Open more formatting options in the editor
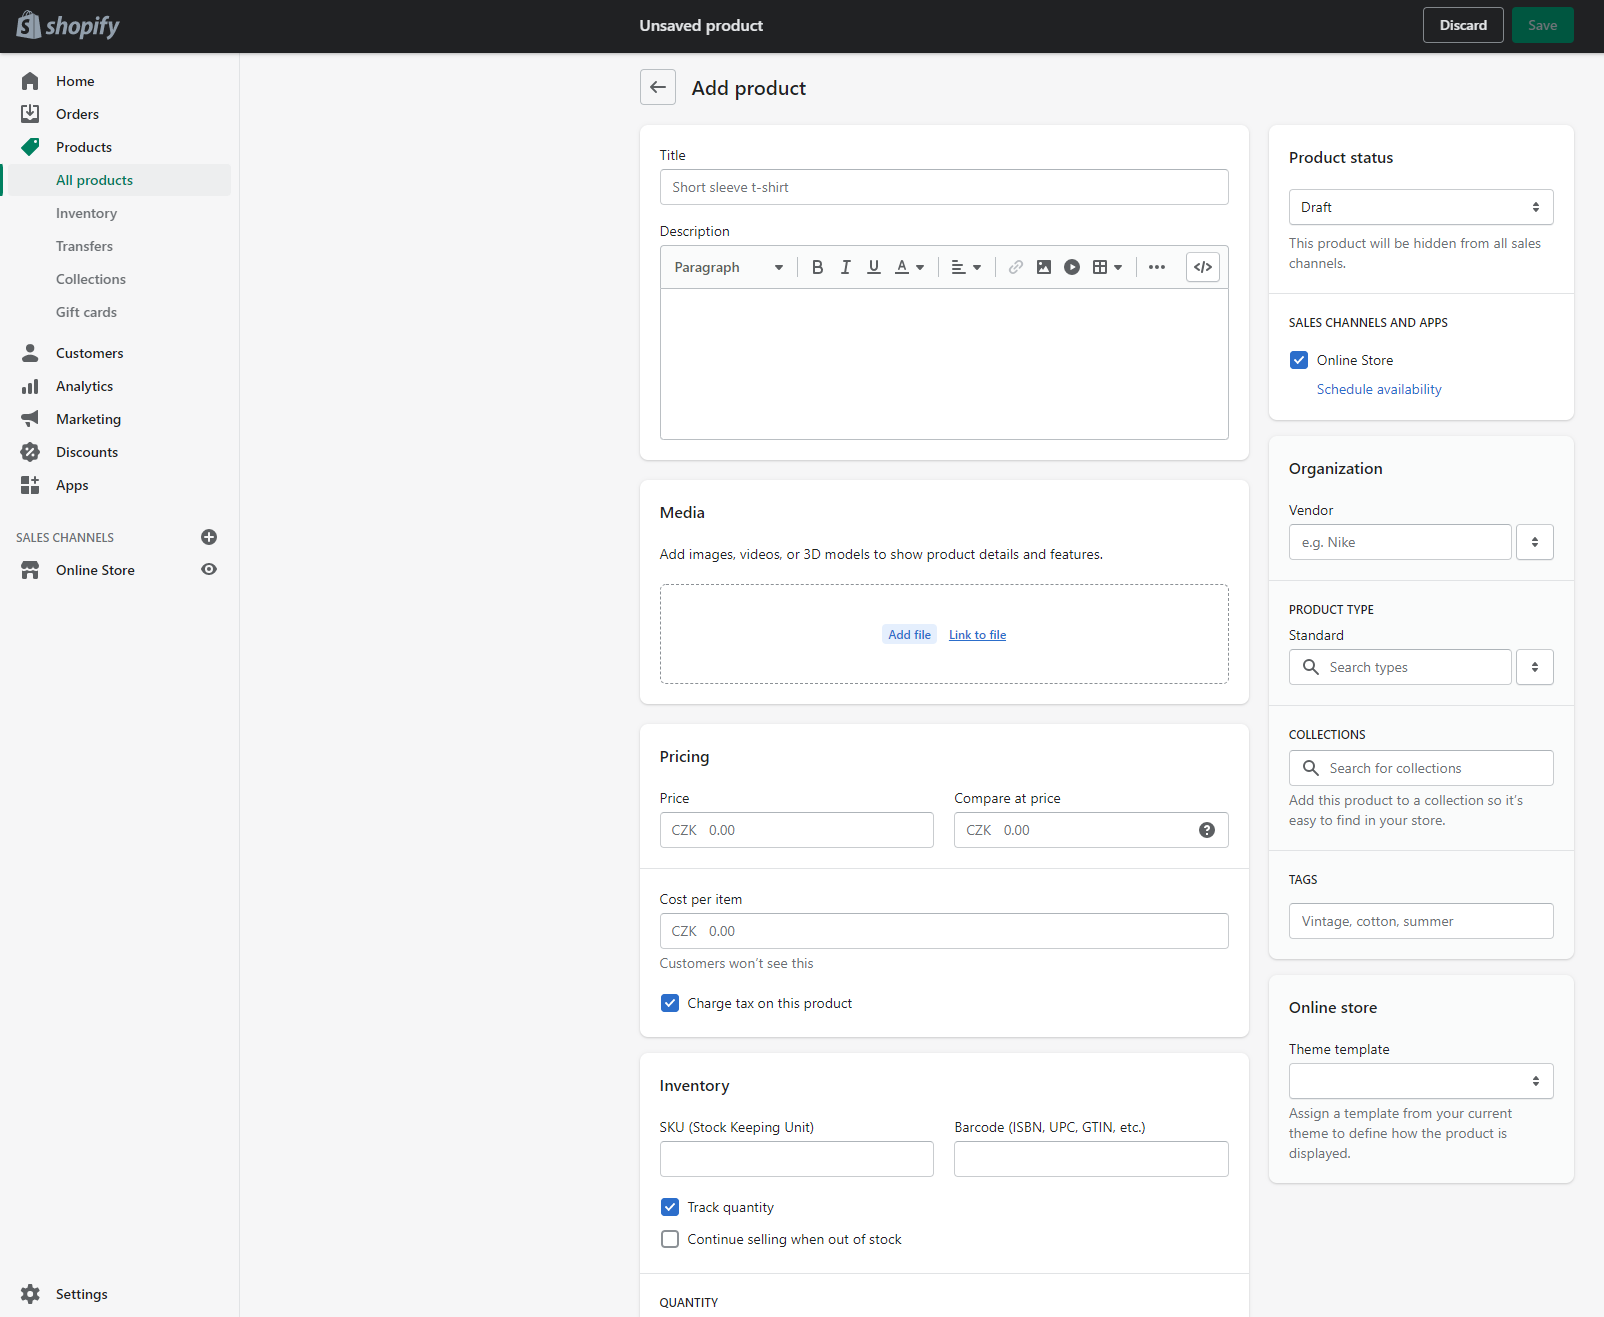1604x1317 pixels. click(x=1157, y=267)
